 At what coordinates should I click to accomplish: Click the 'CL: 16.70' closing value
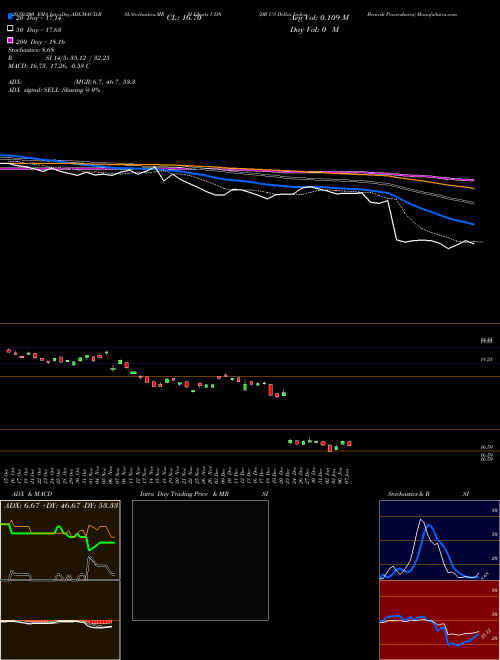(x=184, y=18)
